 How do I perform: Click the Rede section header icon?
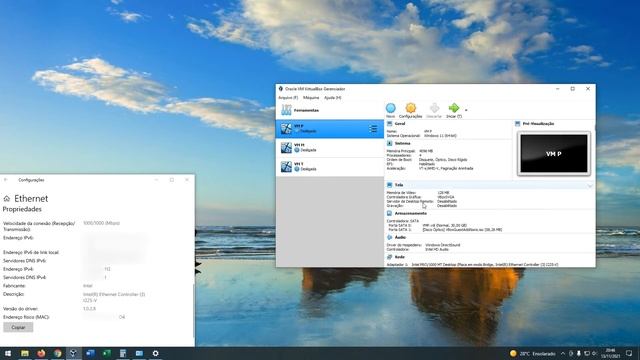coord(389,257)
